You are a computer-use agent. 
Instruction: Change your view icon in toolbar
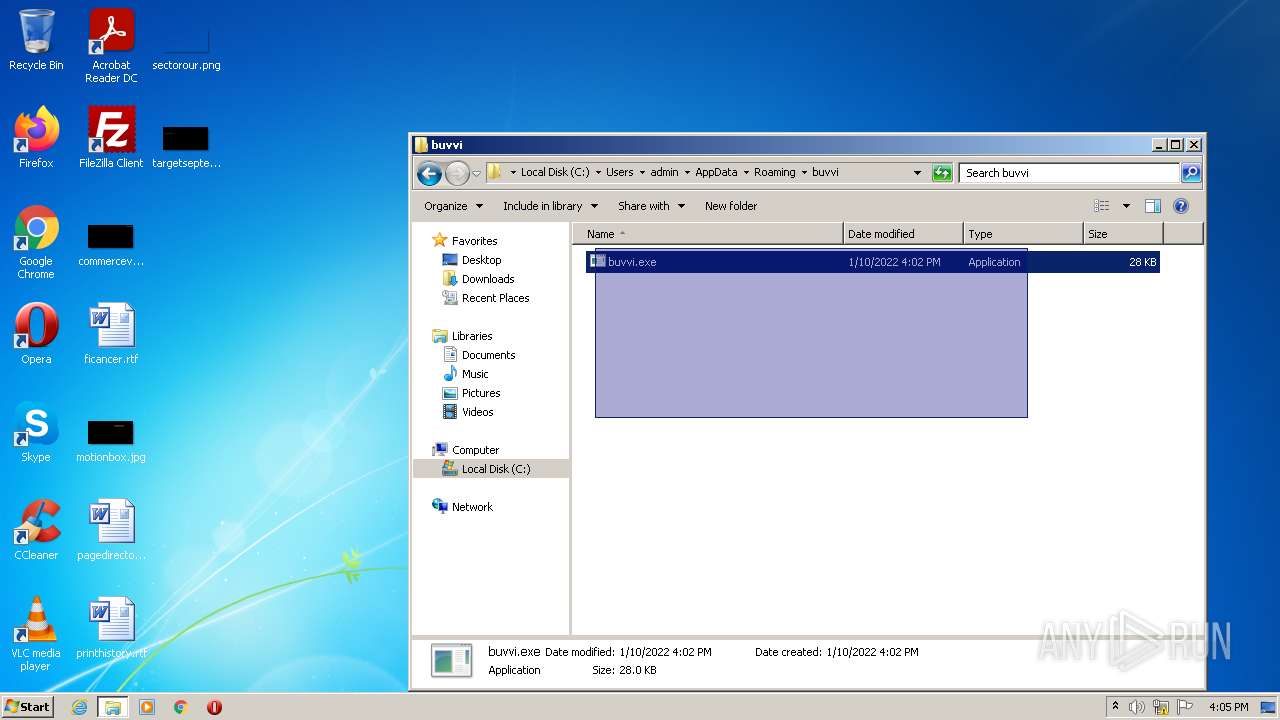1102,206
